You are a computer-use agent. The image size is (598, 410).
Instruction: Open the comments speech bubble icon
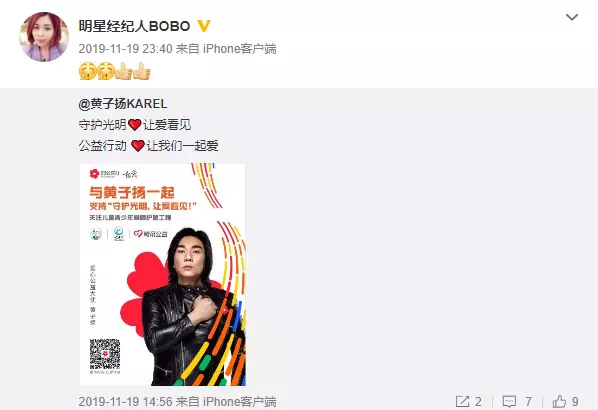(509, 401)
